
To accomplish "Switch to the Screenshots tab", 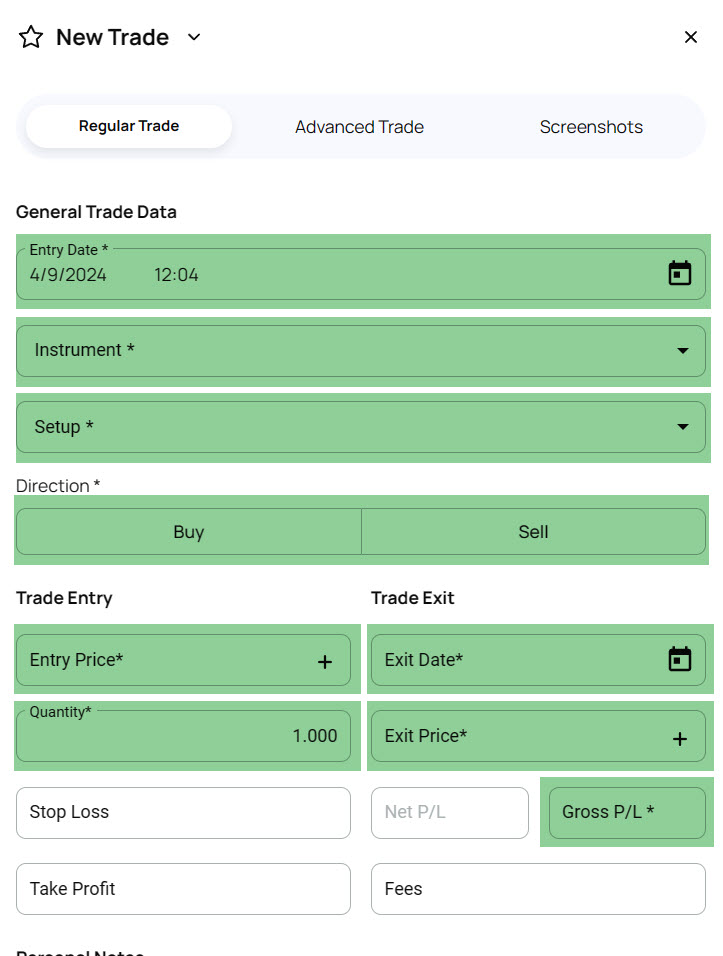I will [591, 127].
